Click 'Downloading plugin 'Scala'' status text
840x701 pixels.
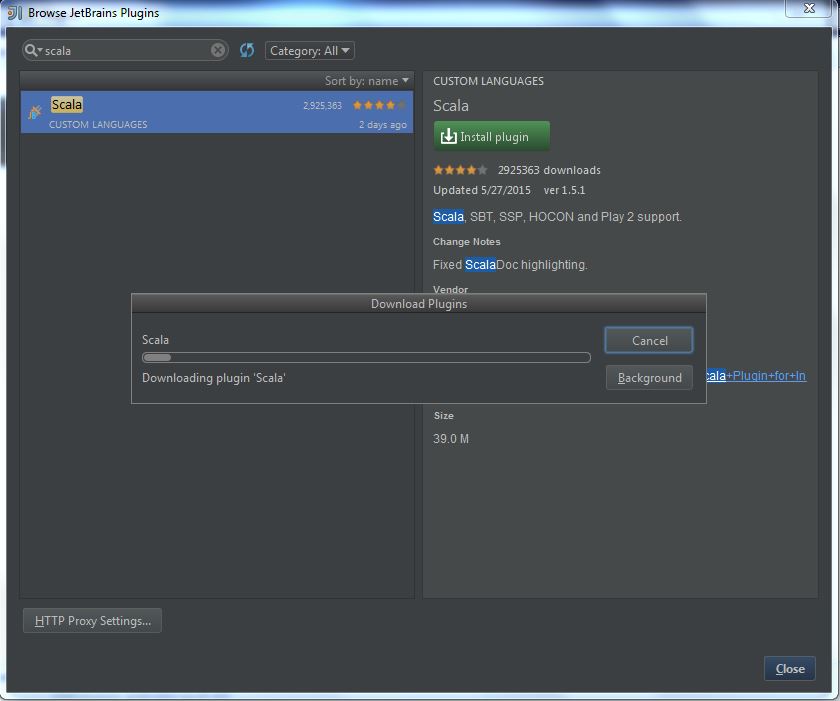point(214,378)
